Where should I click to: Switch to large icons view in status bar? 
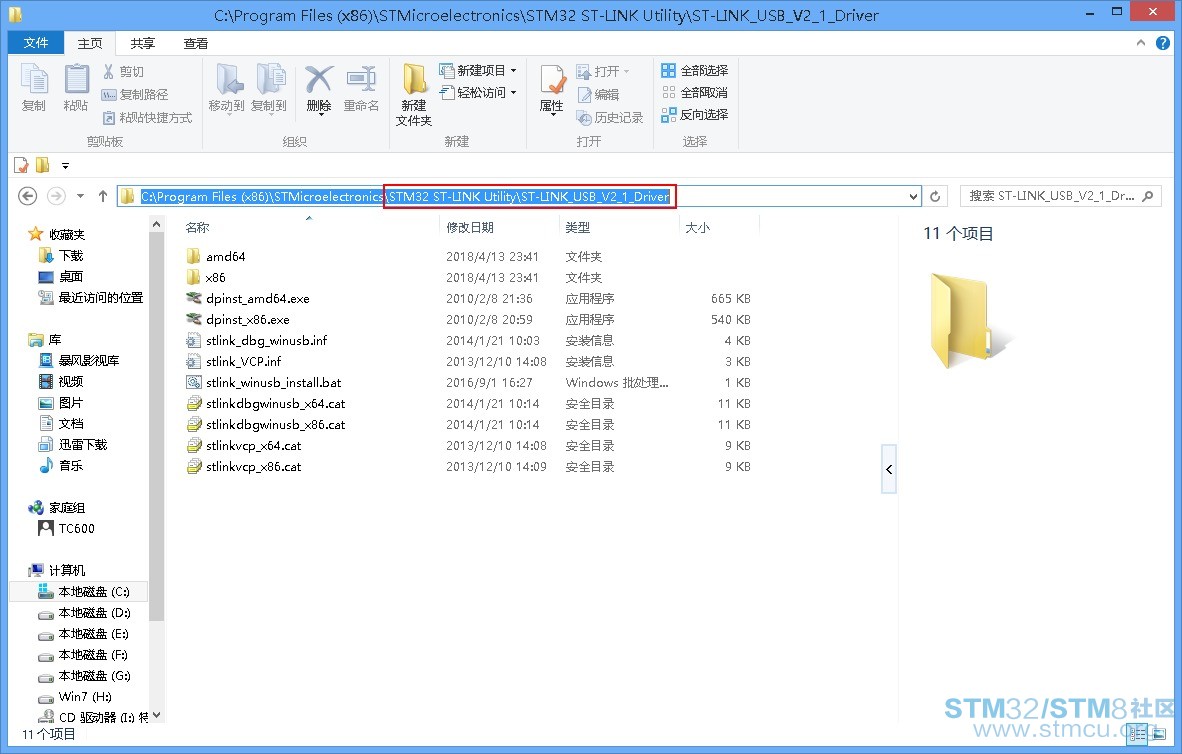1159,734
